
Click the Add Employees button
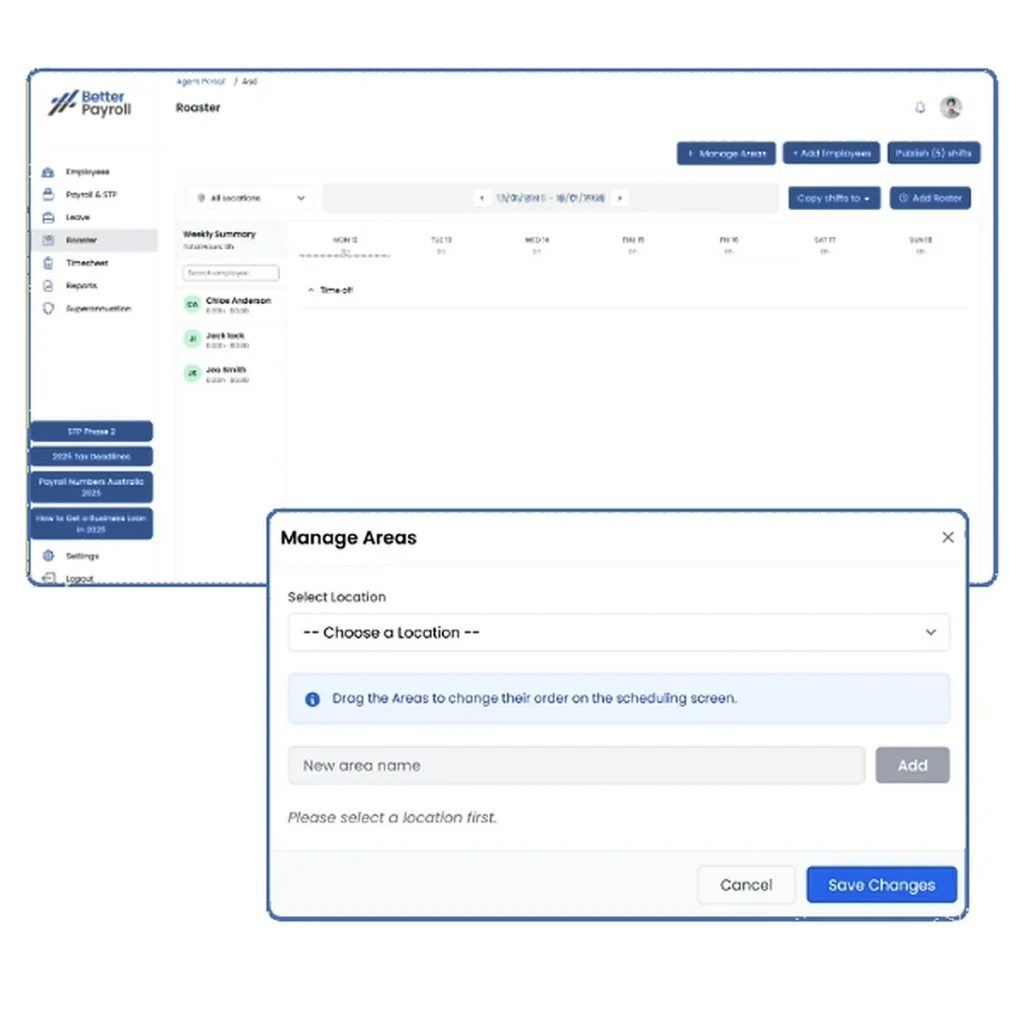pyautogui.click(x=831, y=153)
